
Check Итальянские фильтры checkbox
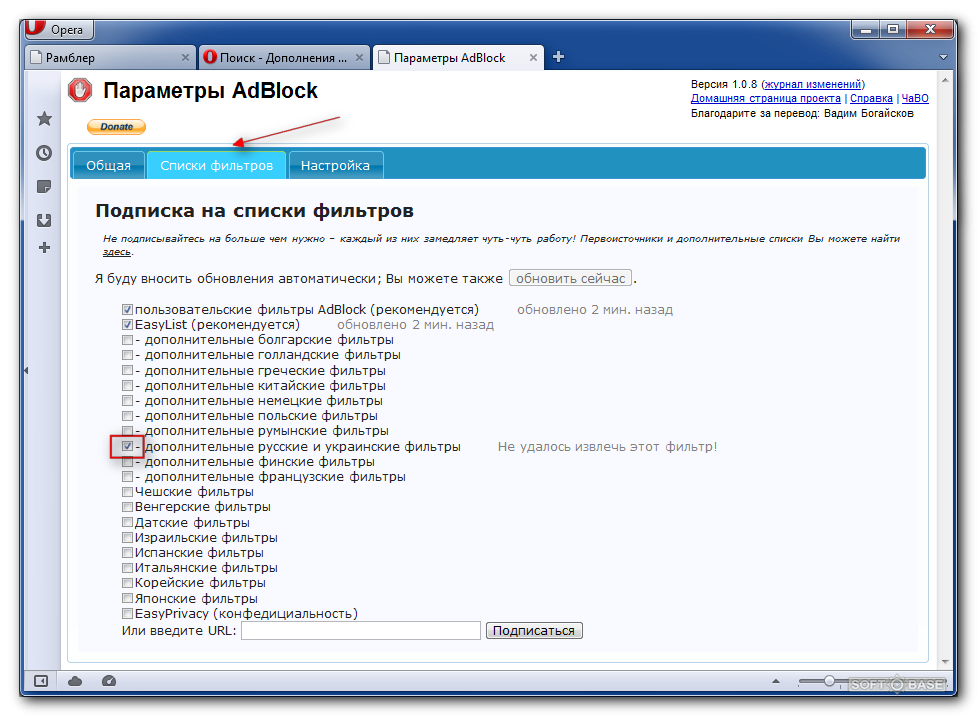pos(127,568)
